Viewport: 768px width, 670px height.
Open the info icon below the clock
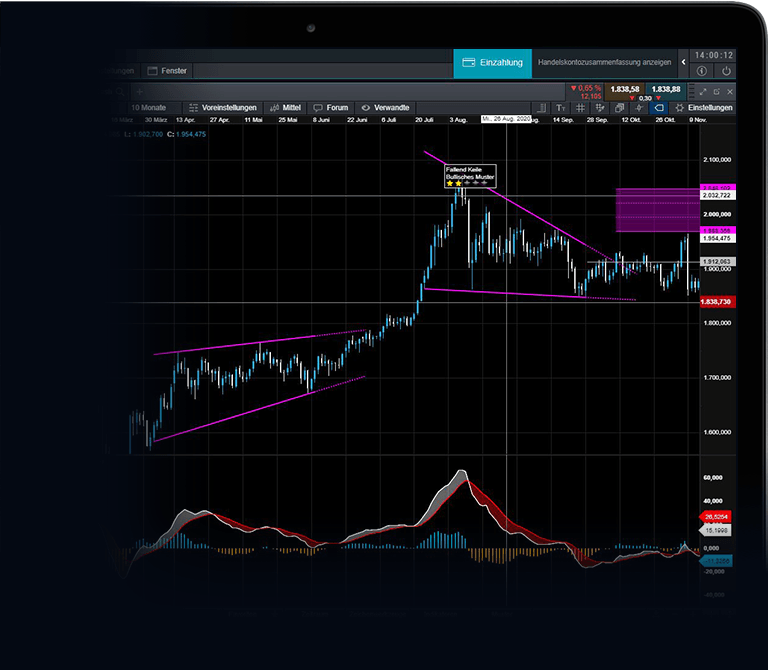point(702,71)
